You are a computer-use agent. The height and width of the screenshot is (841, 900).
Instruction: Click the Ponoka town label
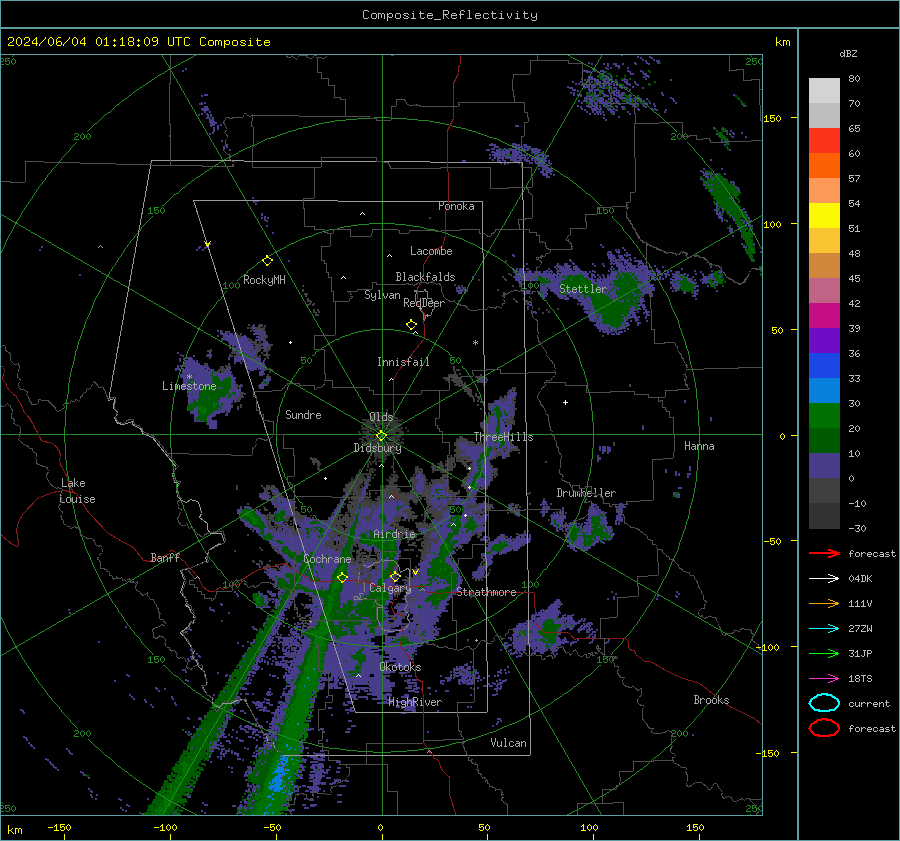[456, 206]
